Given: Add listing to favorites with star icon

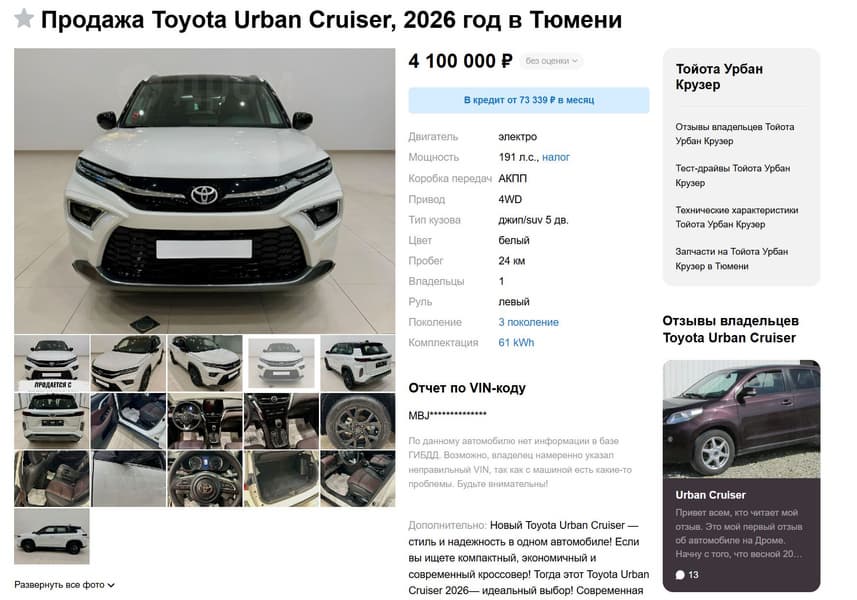Looking at the screenshot, I should pyautogui.click(x=24, y=19).
